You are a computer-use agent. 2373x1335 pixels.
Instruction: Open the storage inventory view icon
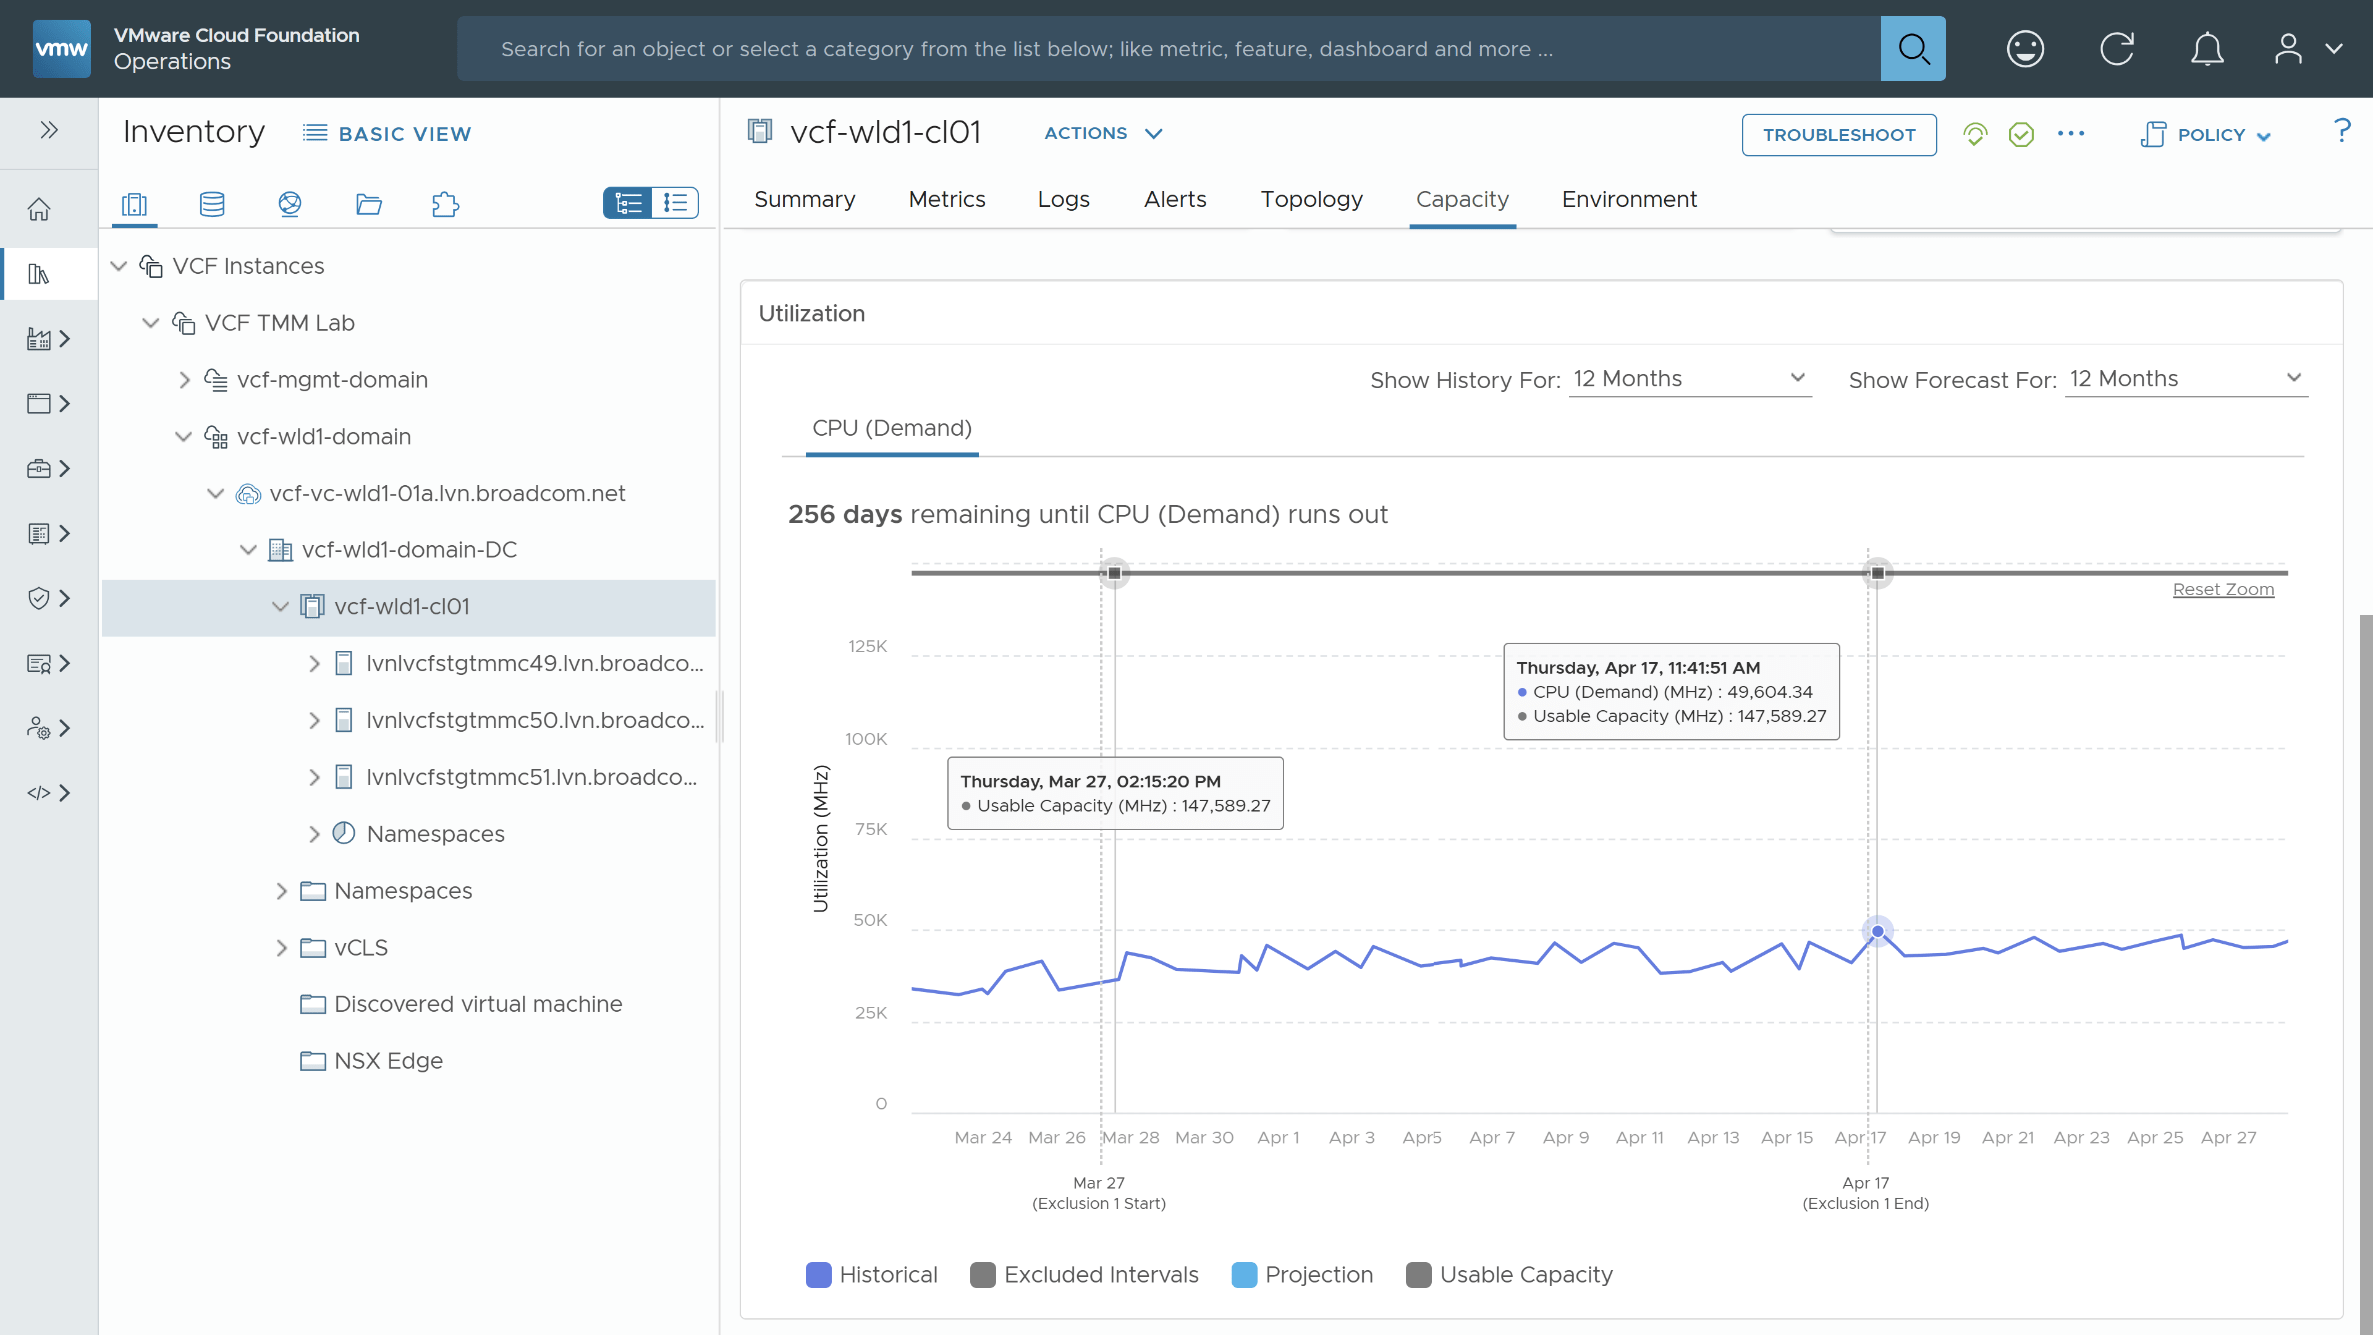pyautogui.click(x=212, y=203)
